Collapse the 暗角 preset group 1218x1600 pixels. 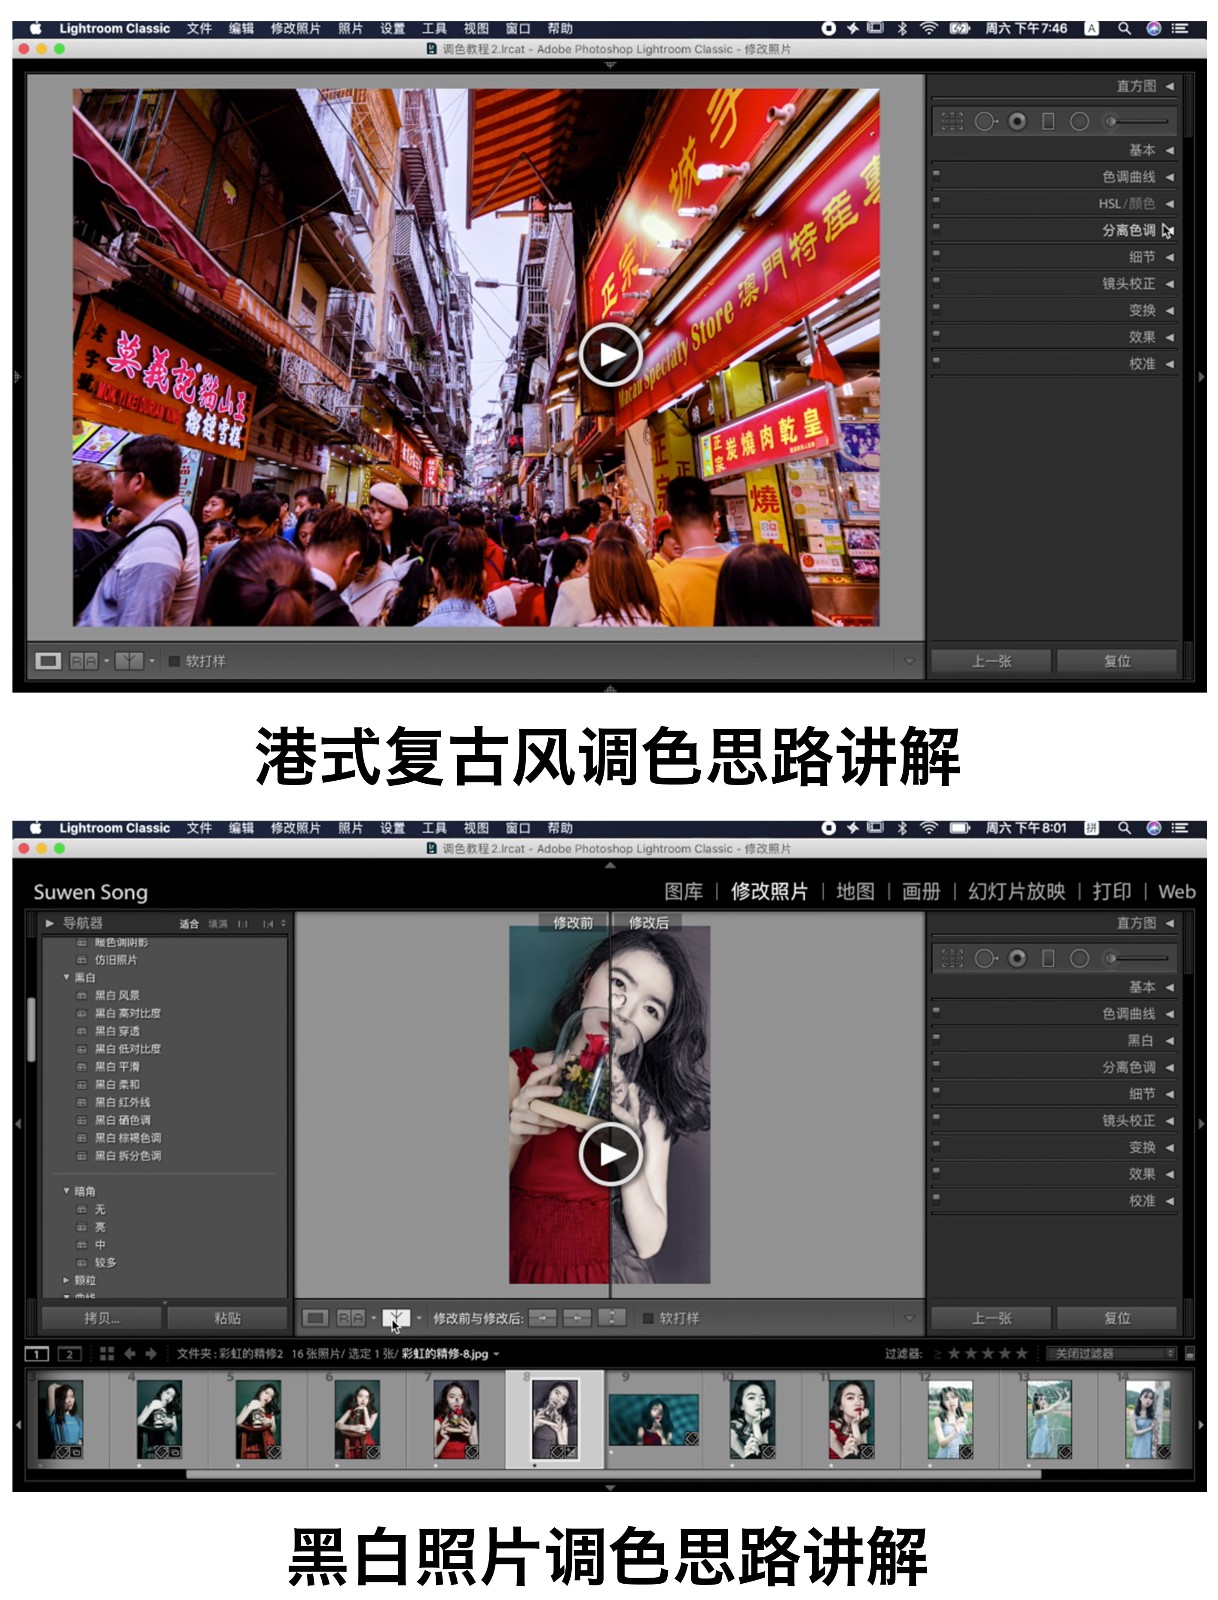tap(67, 1191)
